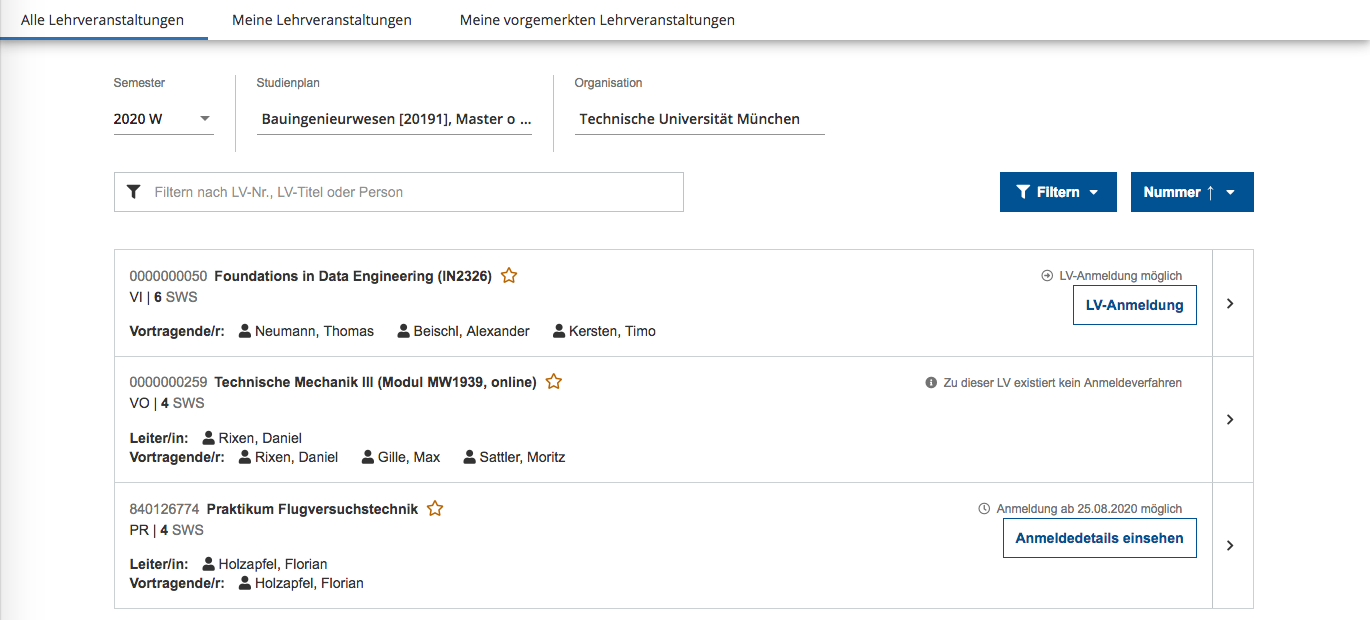Toggle star for Technische Mechanik III
The image size is (1370, 620).
click(x=554, y=382)
